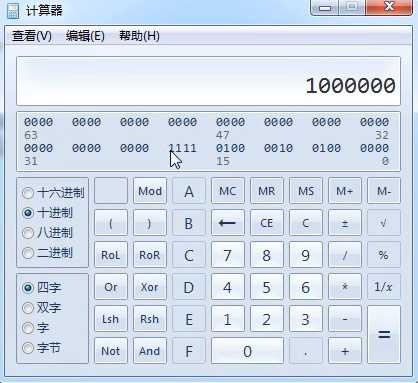Choose 字 (Word) word size
418x383 pixels.
pos(36,328)
